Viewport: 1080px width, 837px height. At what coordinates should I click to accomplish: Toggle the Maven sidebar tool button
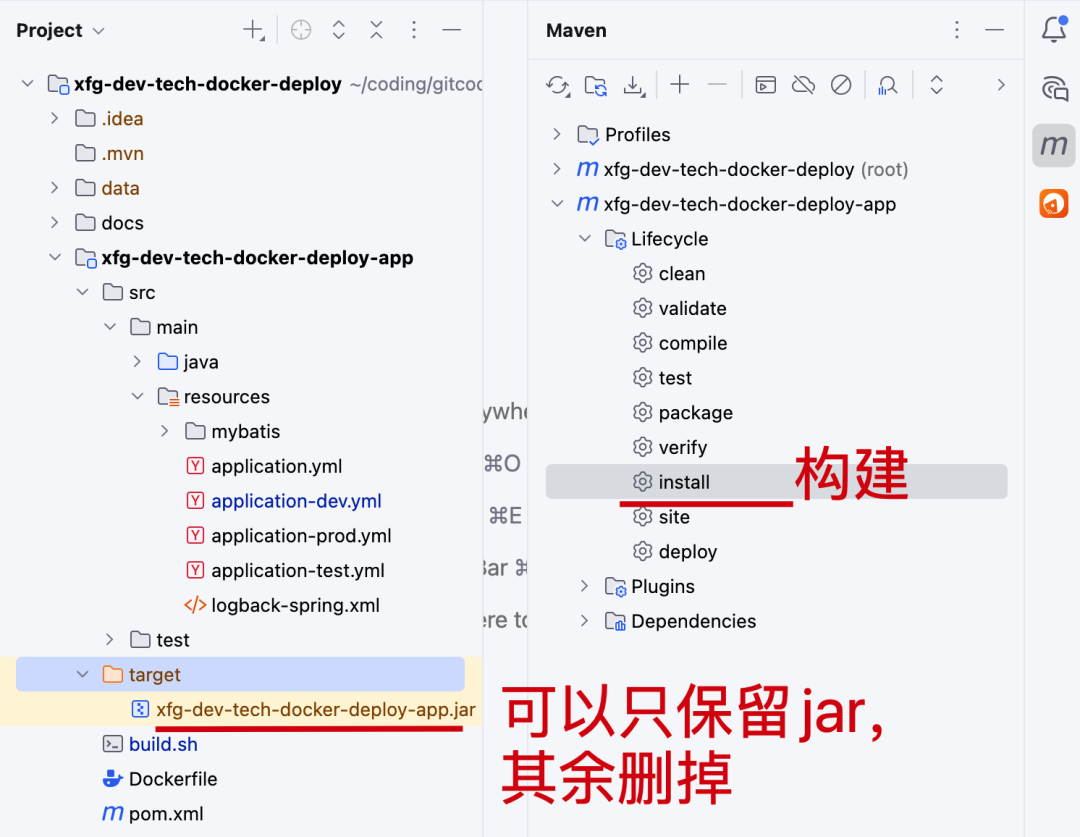pos(1054,145)
